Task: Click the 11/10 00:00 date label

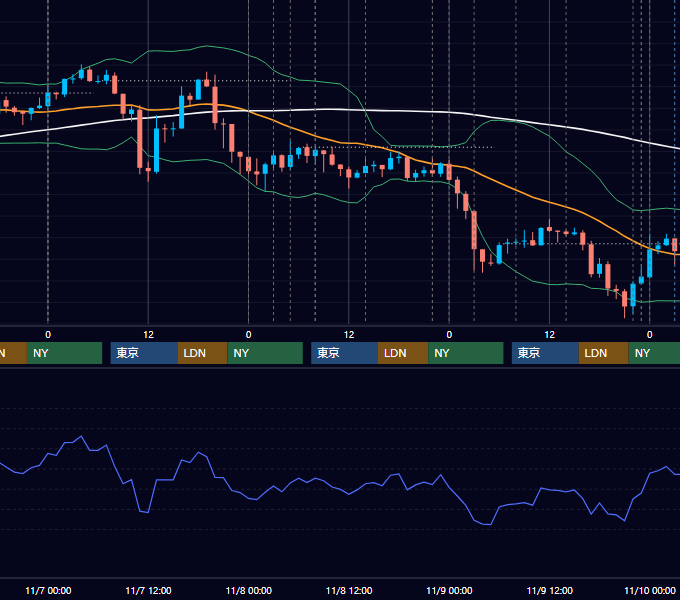Action: (x=650, y=590)
